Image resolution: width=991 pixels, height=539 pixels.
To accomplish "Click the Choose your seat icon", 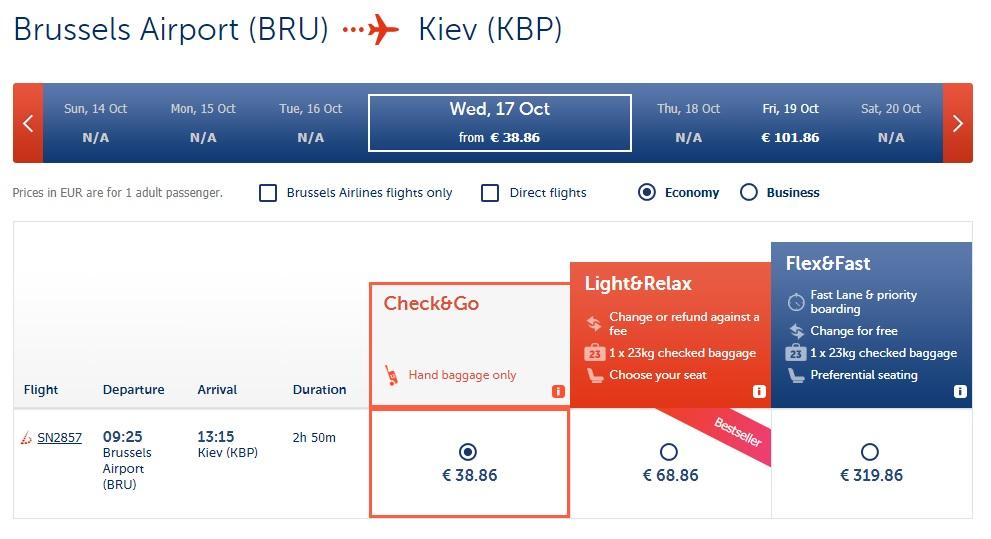I will tap(594, 375).
